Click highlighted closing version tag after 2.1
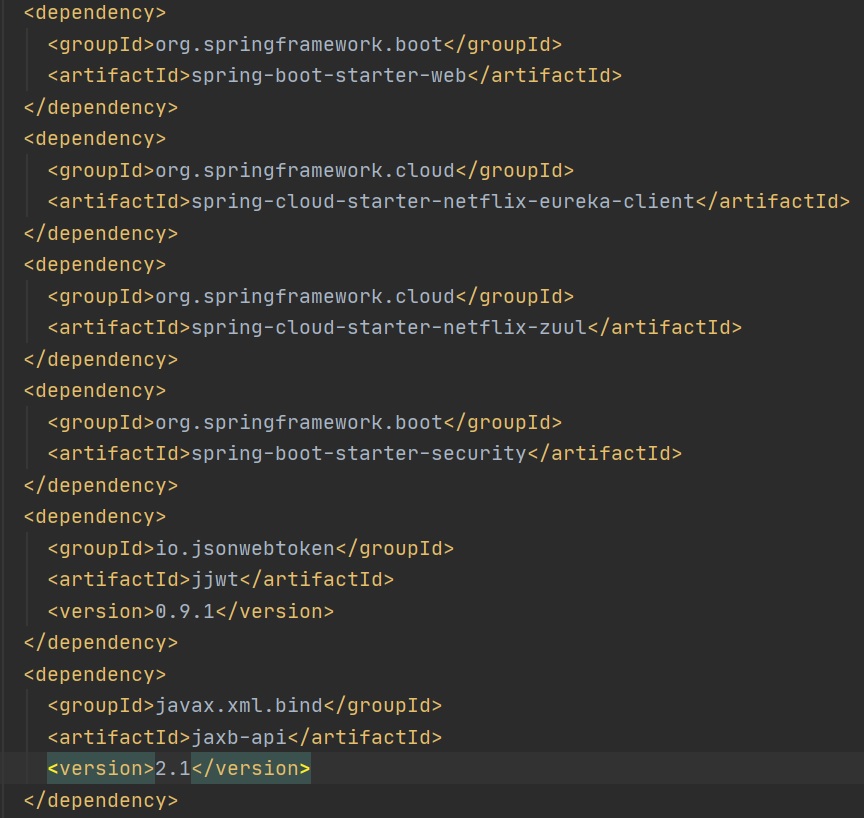Screen dimensions: 864x818 pyautogui.click(x=250, y=768)
